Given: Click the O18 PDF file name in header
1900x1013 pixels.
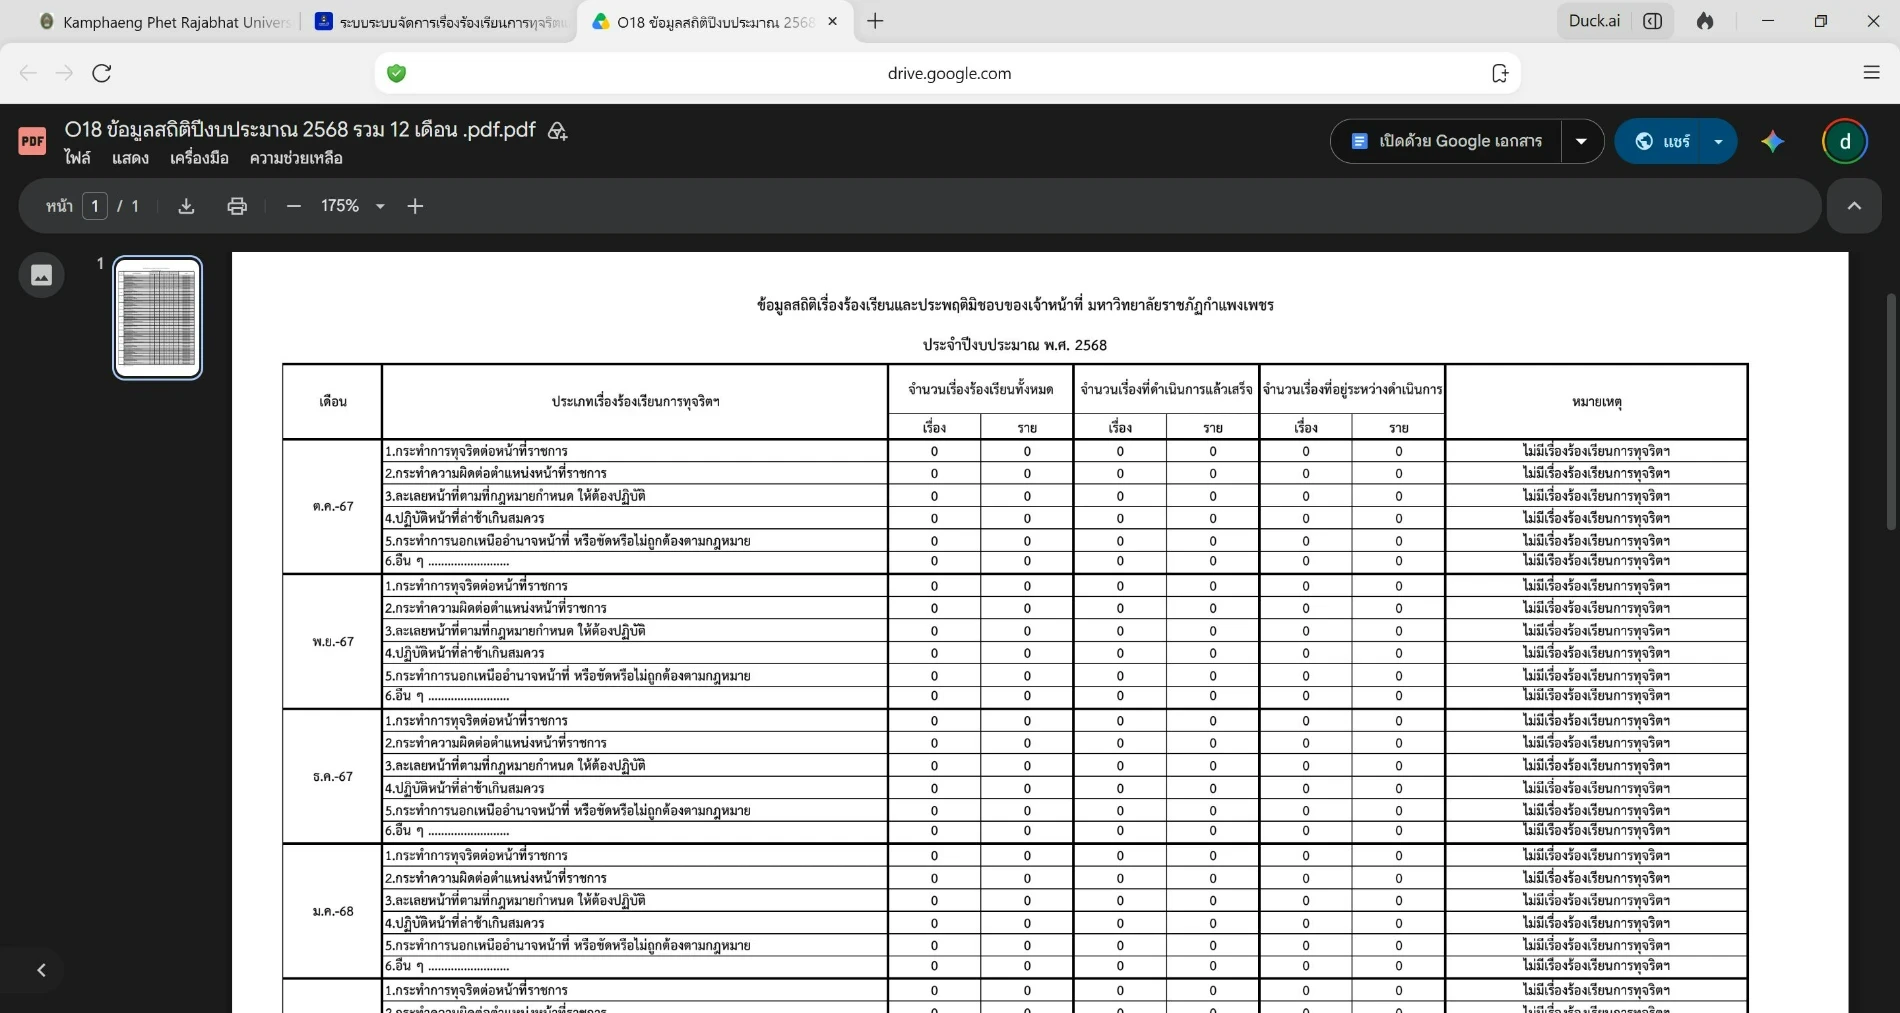Looking at the screenshot, I should 300,130.
